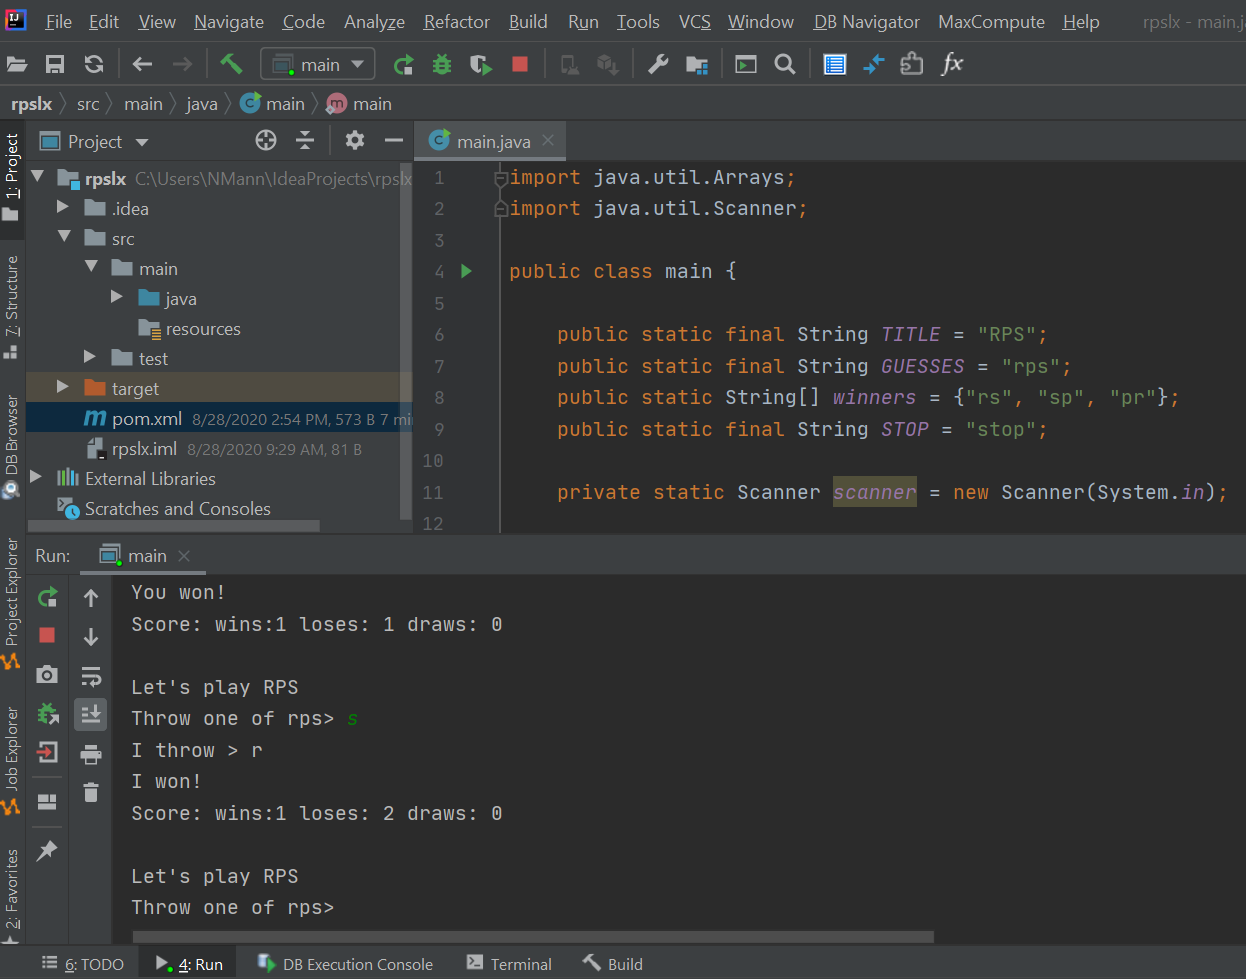Open Search Everywhere magnifier
Screen dimensions: 1246x979
tap(784, 63)
